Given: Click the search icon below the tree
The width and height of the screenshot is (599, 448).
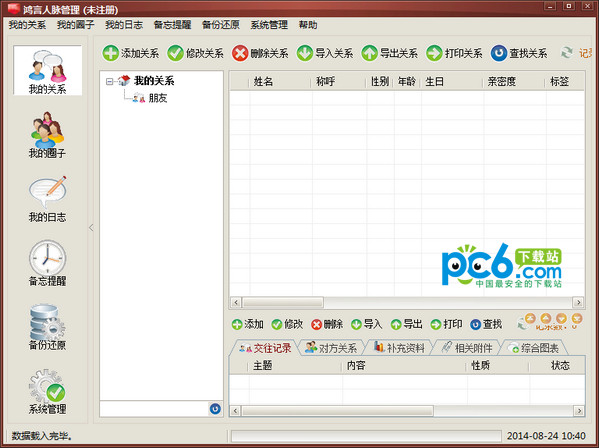Looking at the screenshot, I should point(215,409).
